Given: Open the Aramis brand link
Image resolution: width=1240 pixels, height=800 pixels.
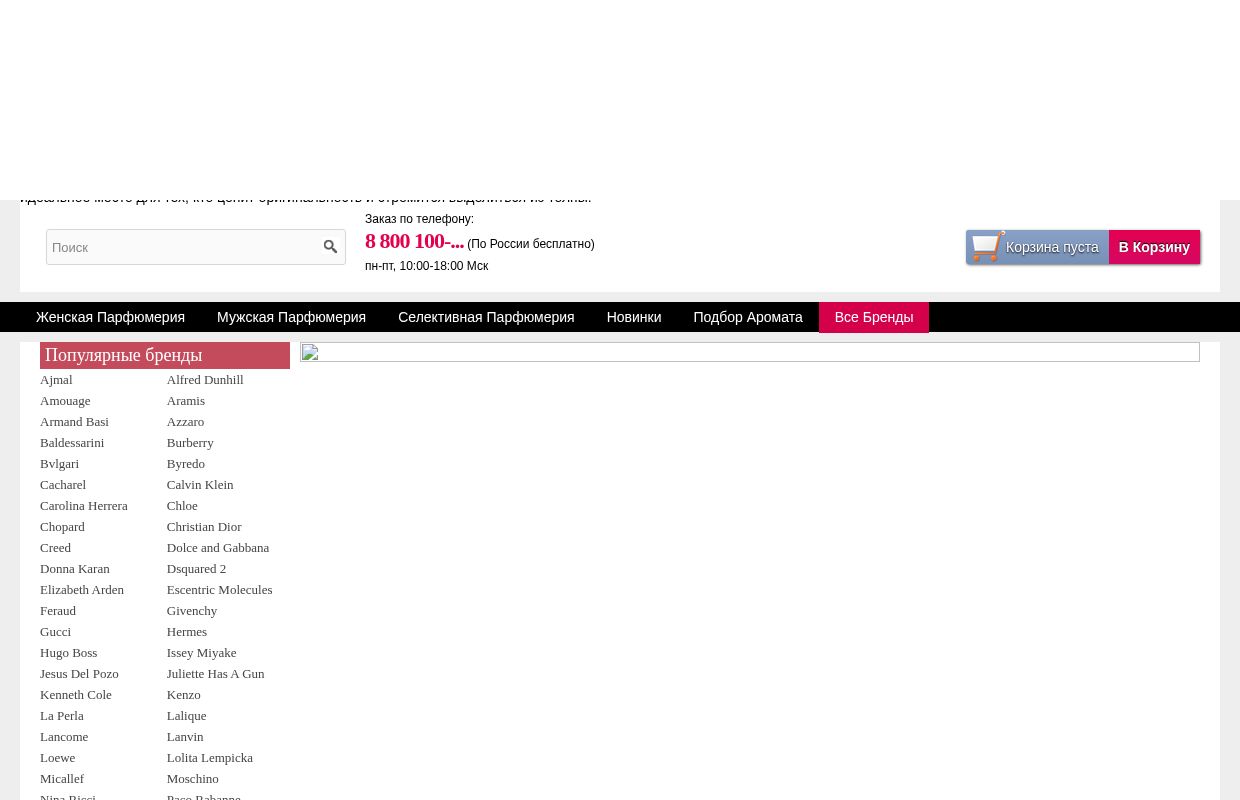Looking at the screenshot, I should coord(185,401).
